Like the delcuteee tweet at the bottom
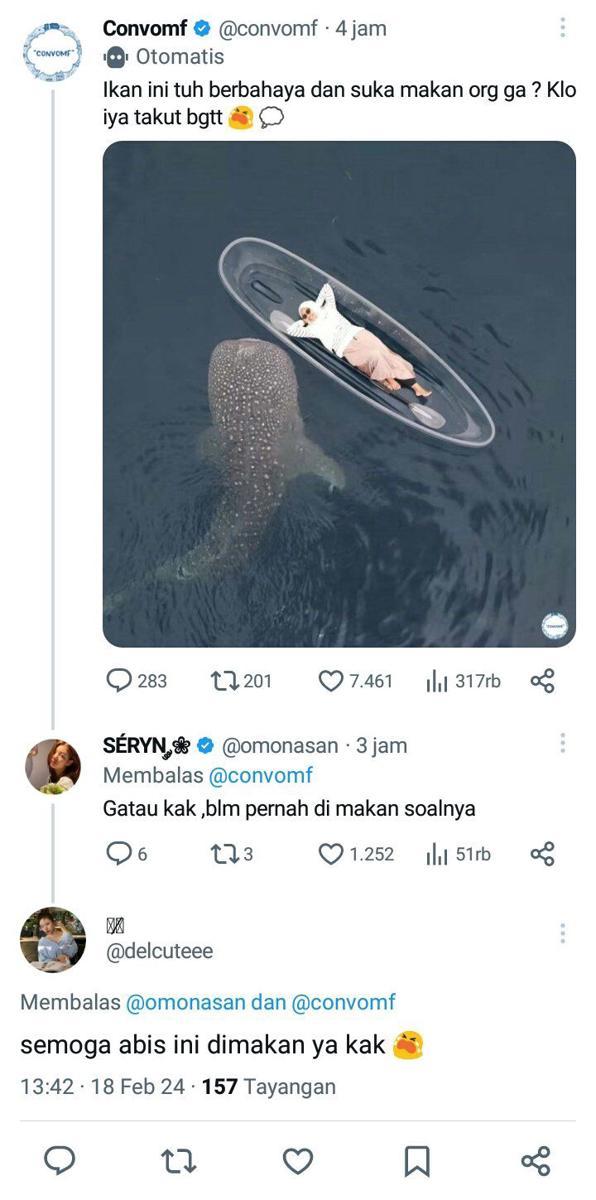596x1200 pixels. coord(298,1160)
